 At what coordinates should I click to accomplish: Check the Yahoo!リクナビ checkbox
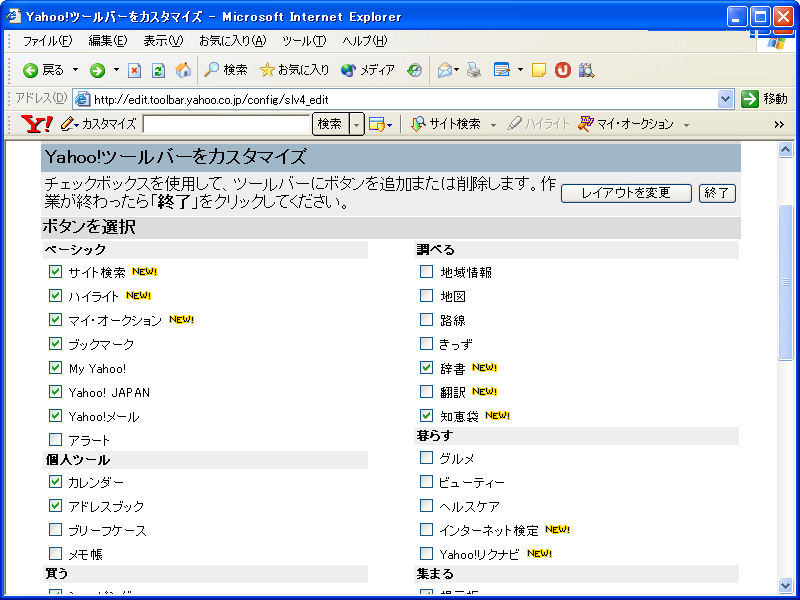(x=426, y=553)
